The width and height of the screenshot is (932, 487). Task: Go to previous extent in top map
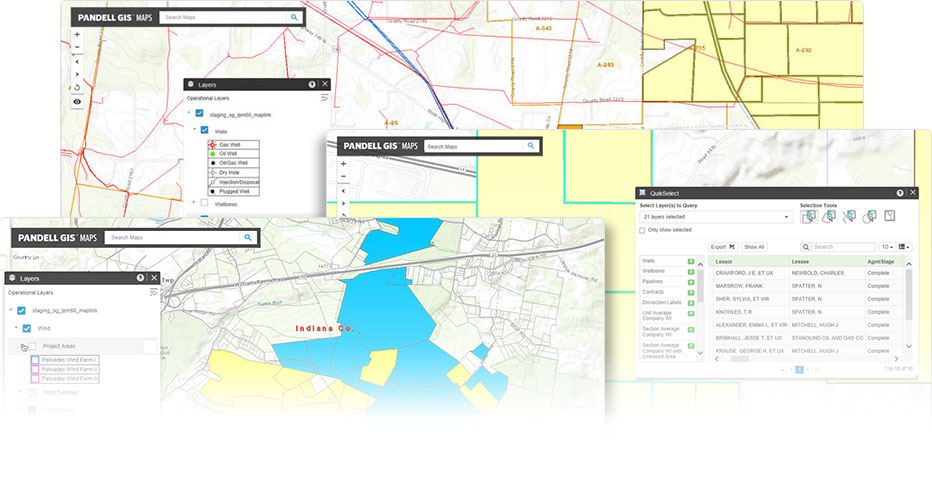[77, 61]
